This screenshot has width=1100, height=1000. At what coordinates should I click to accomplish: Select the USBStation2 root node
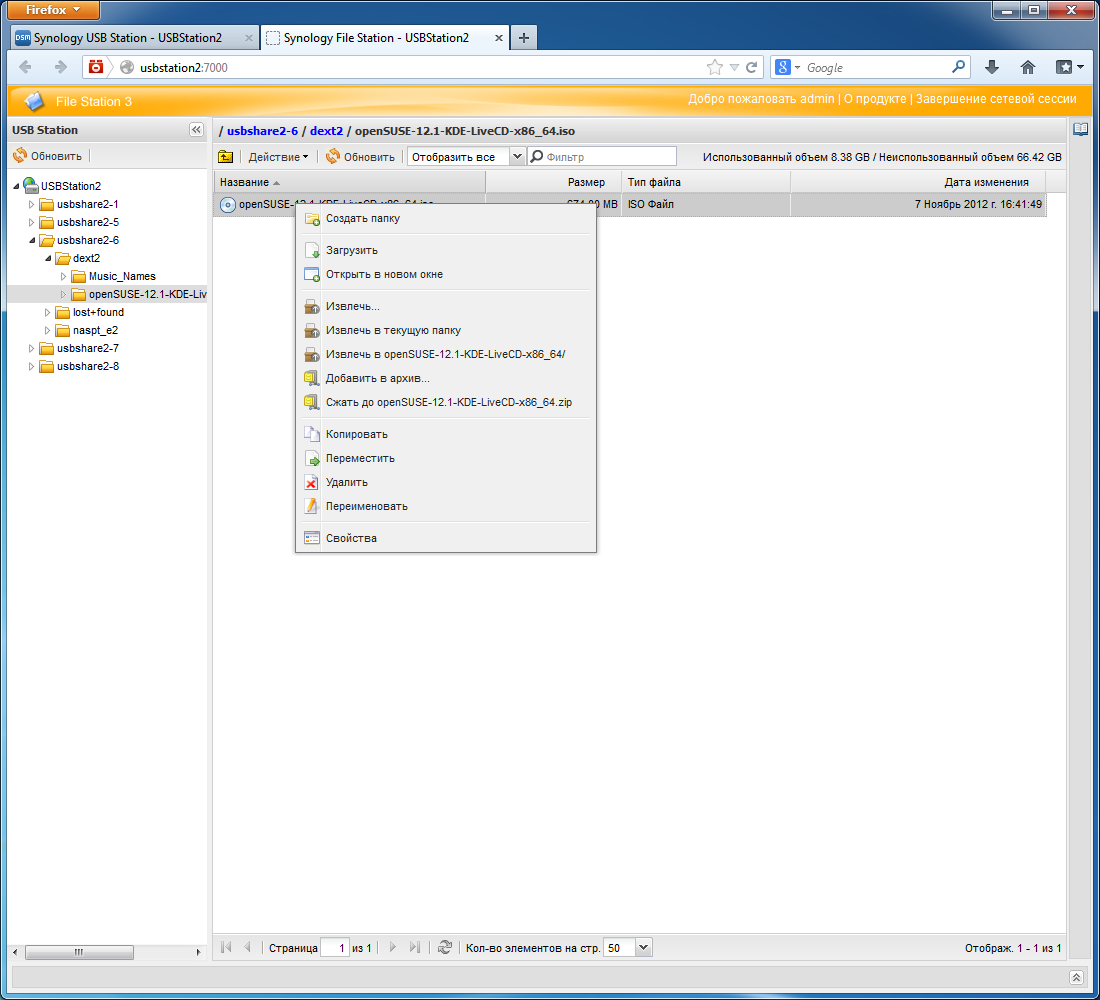tap(70, 186)
